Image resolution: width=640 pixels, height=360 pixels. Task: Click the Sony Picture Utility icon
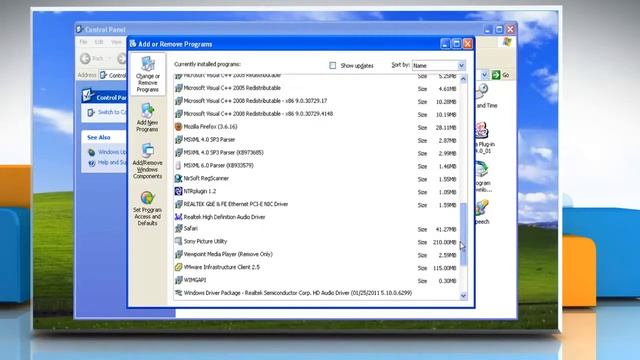(178, 241)
